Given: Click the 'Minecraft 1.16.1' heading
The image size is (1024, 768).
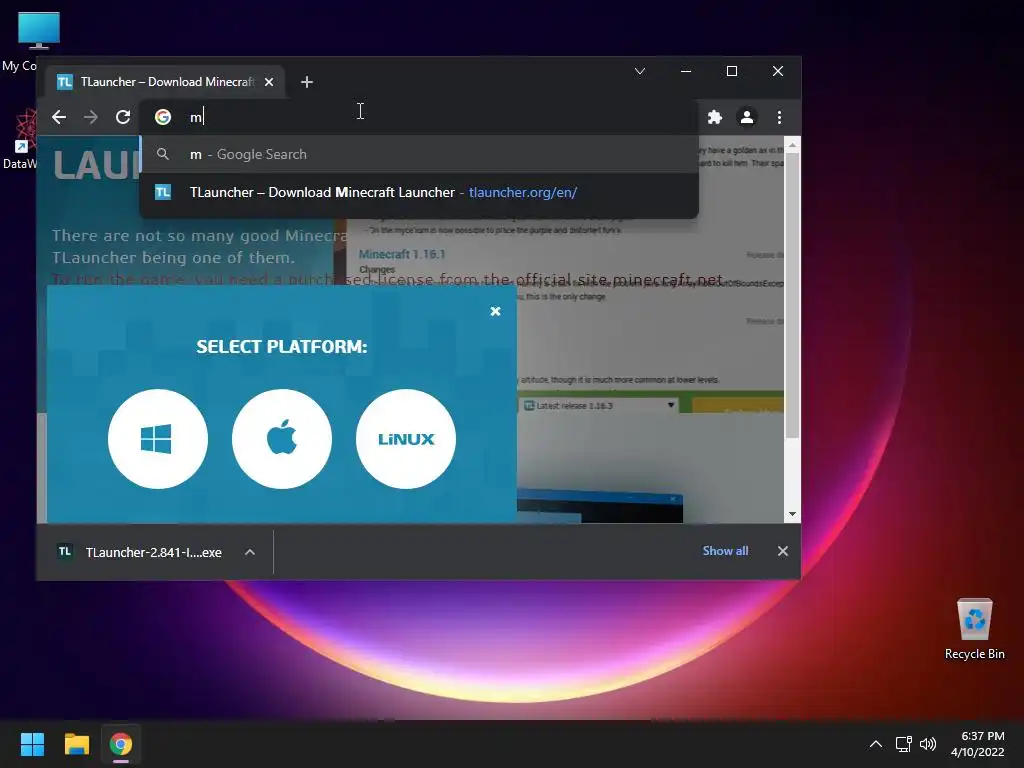Looking at the screenshot, I should pos(402,254).
